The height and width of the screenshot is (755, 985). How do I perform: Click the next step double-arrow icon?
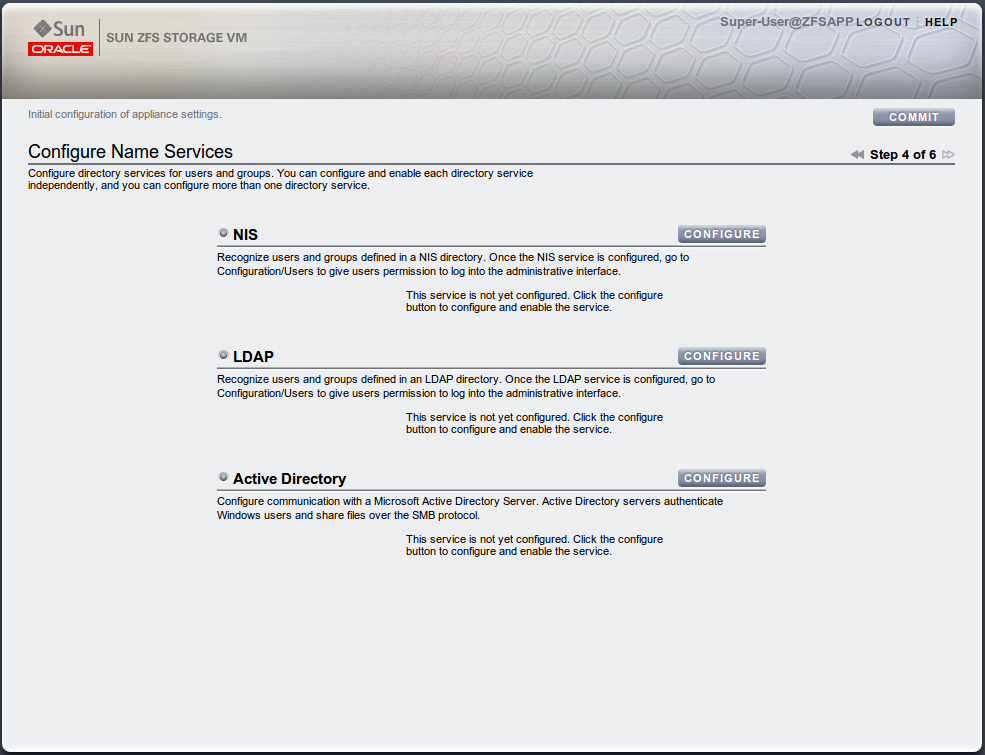pyautogui.click(x=948, y=154)
